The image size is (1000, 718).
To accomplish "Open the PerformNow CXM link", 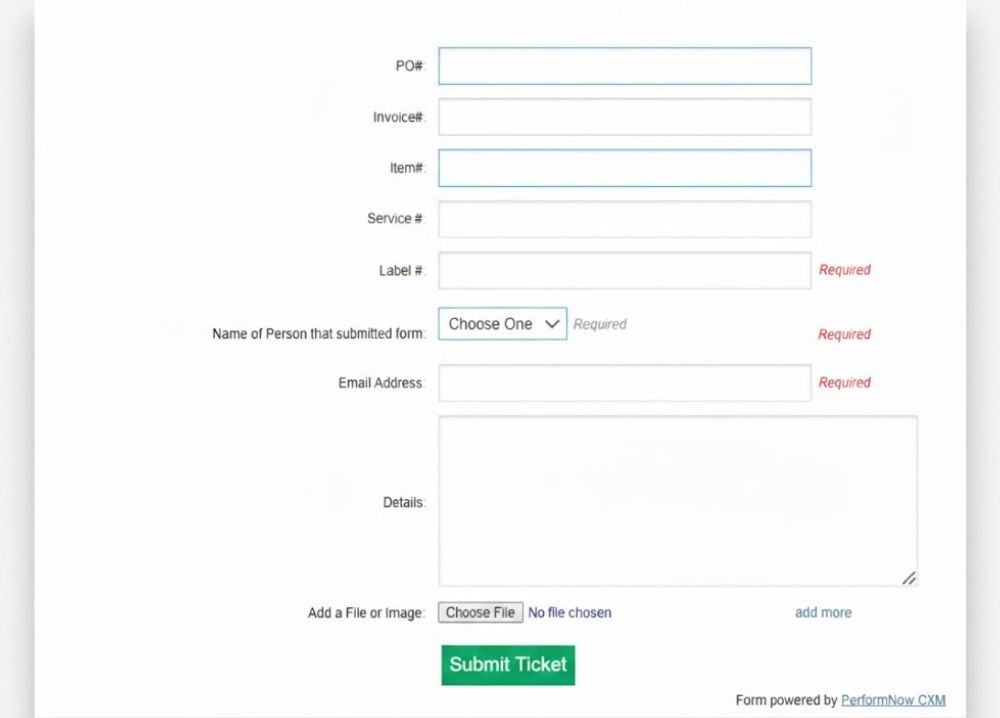I will (x=892, y=700).
